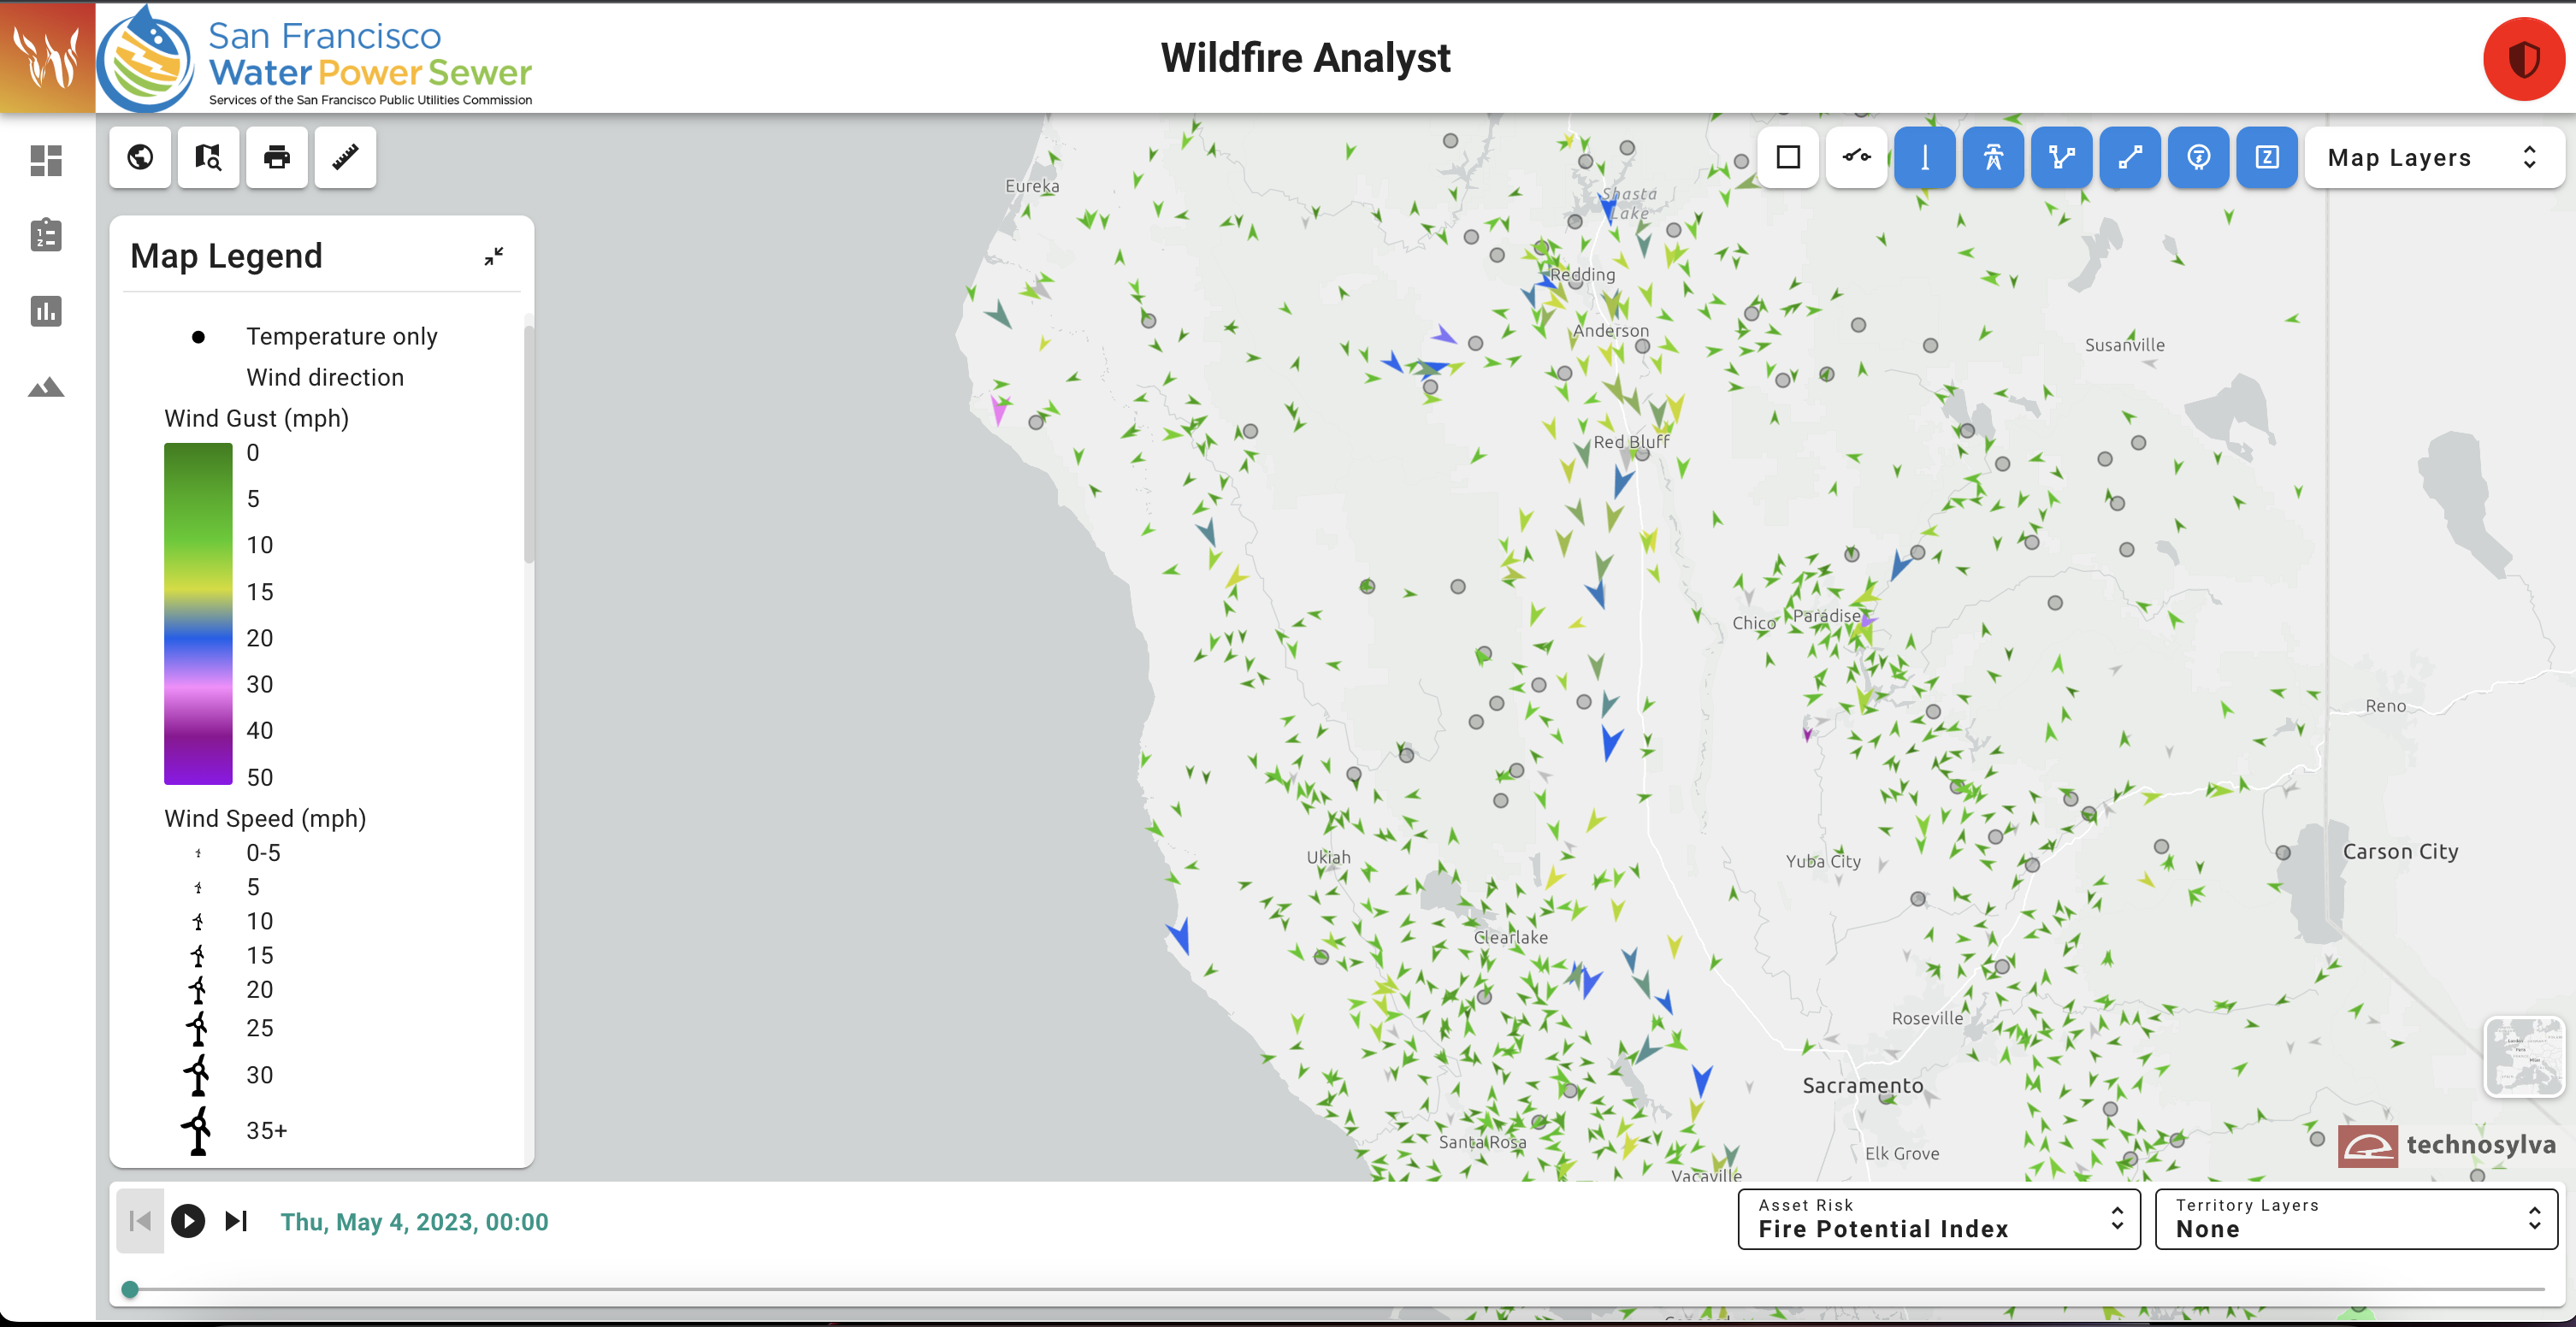
Task: Open the bar chart icon in sidebar
Action: click(46, 311)
